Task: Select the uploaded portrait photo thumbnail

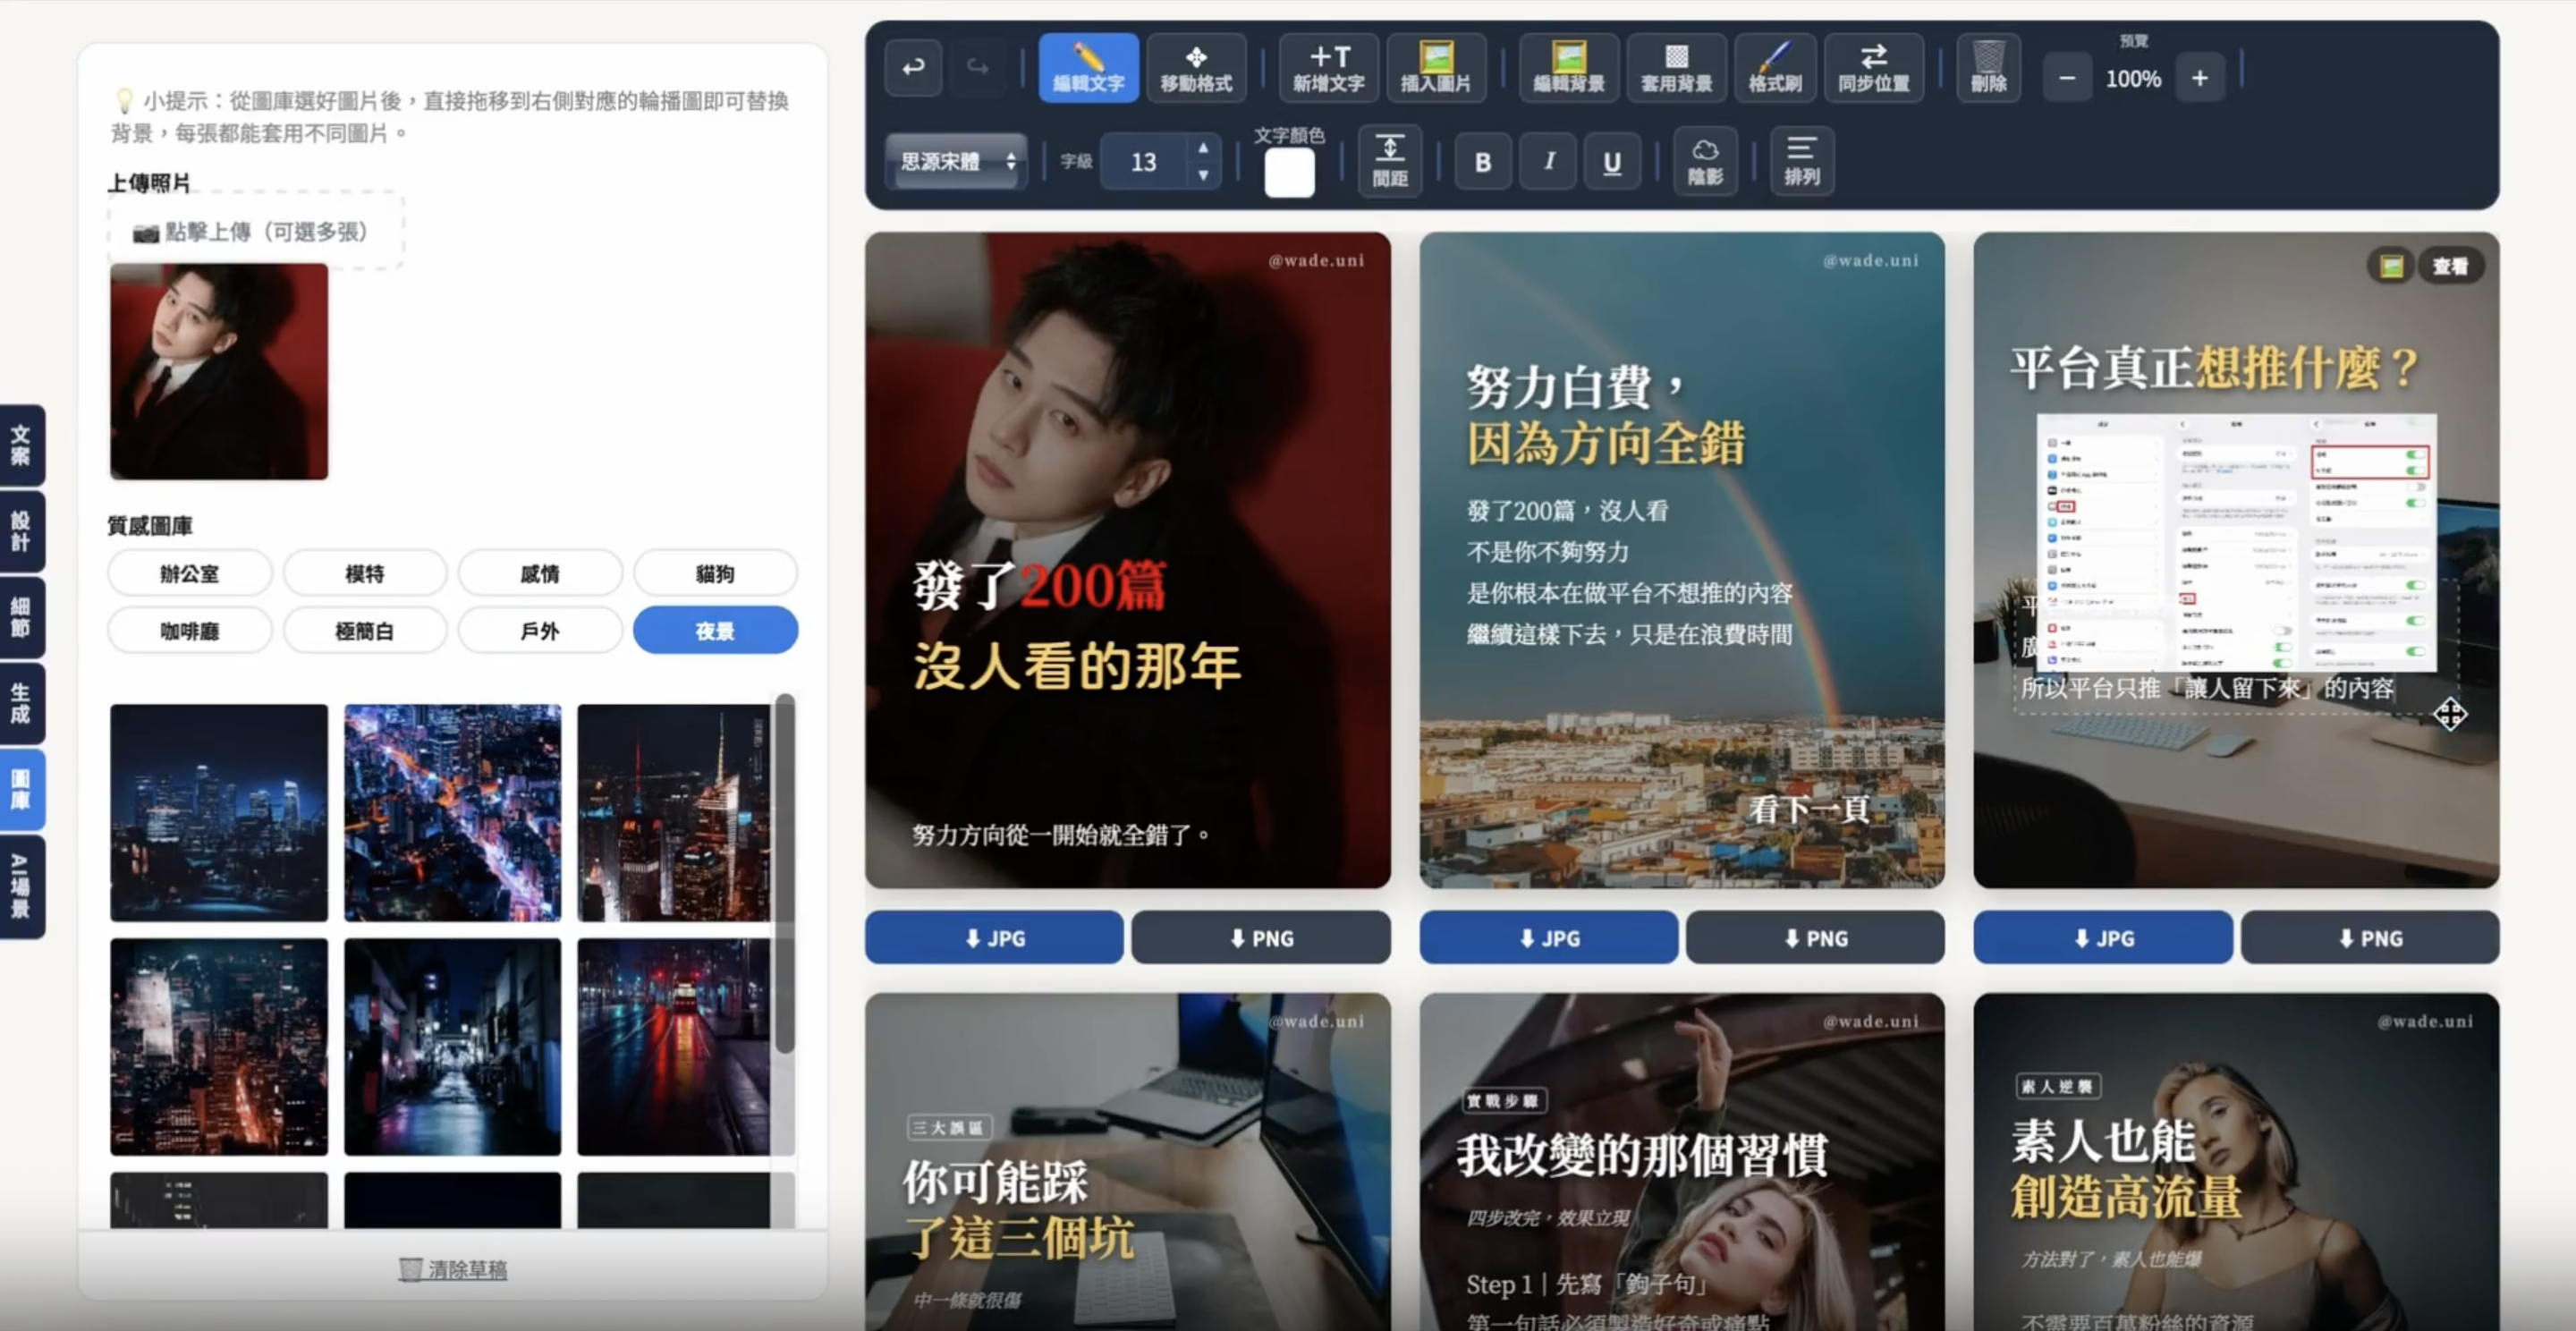Action: (x=219, y=371)
